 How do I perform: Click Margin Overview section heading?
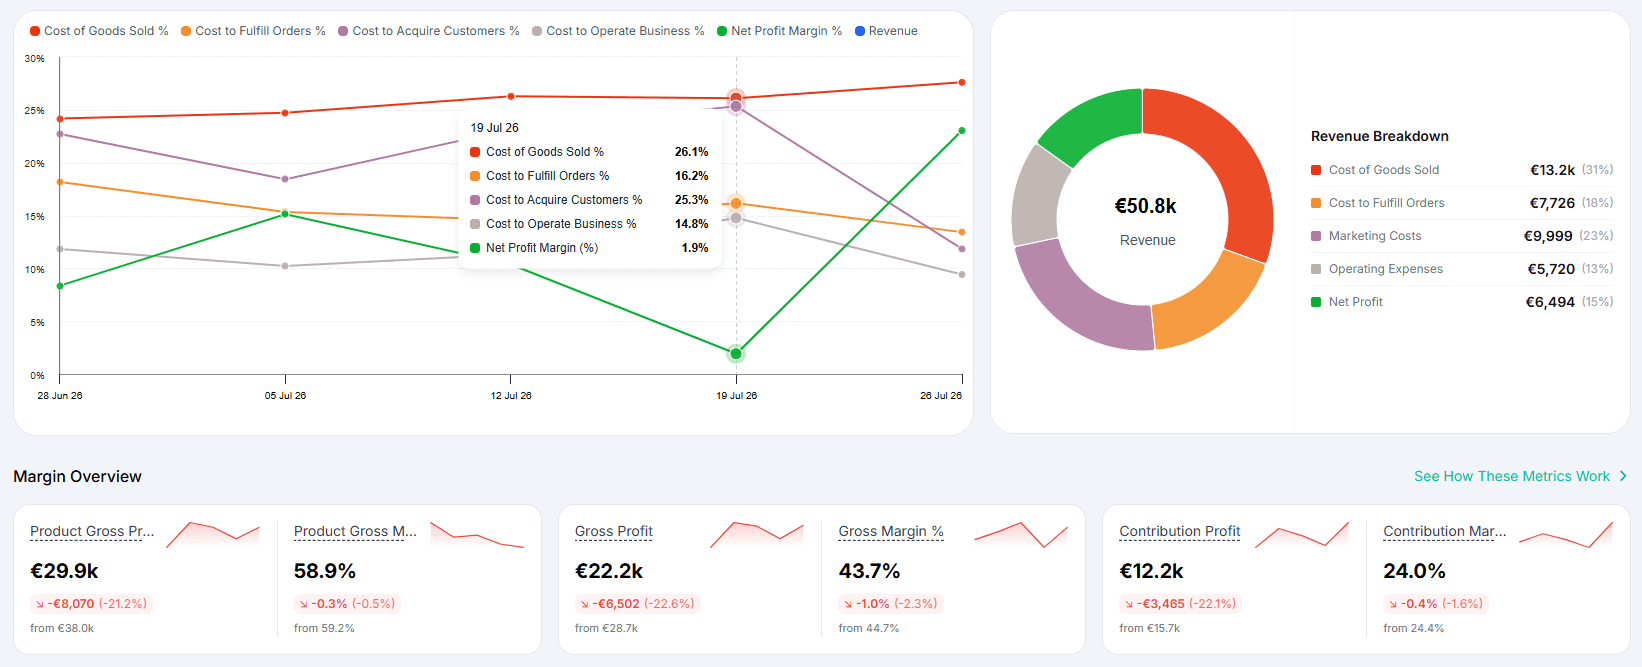77,476
